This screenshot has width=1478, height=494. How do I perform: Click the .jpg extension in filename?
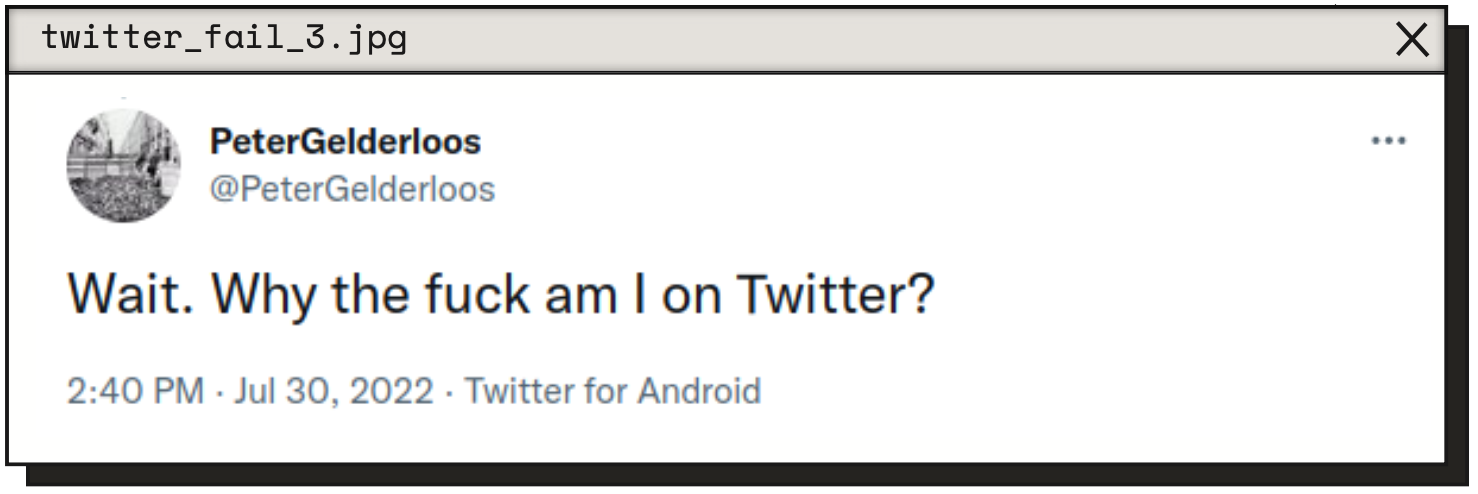pyautogui.click(x=369, y=42)
